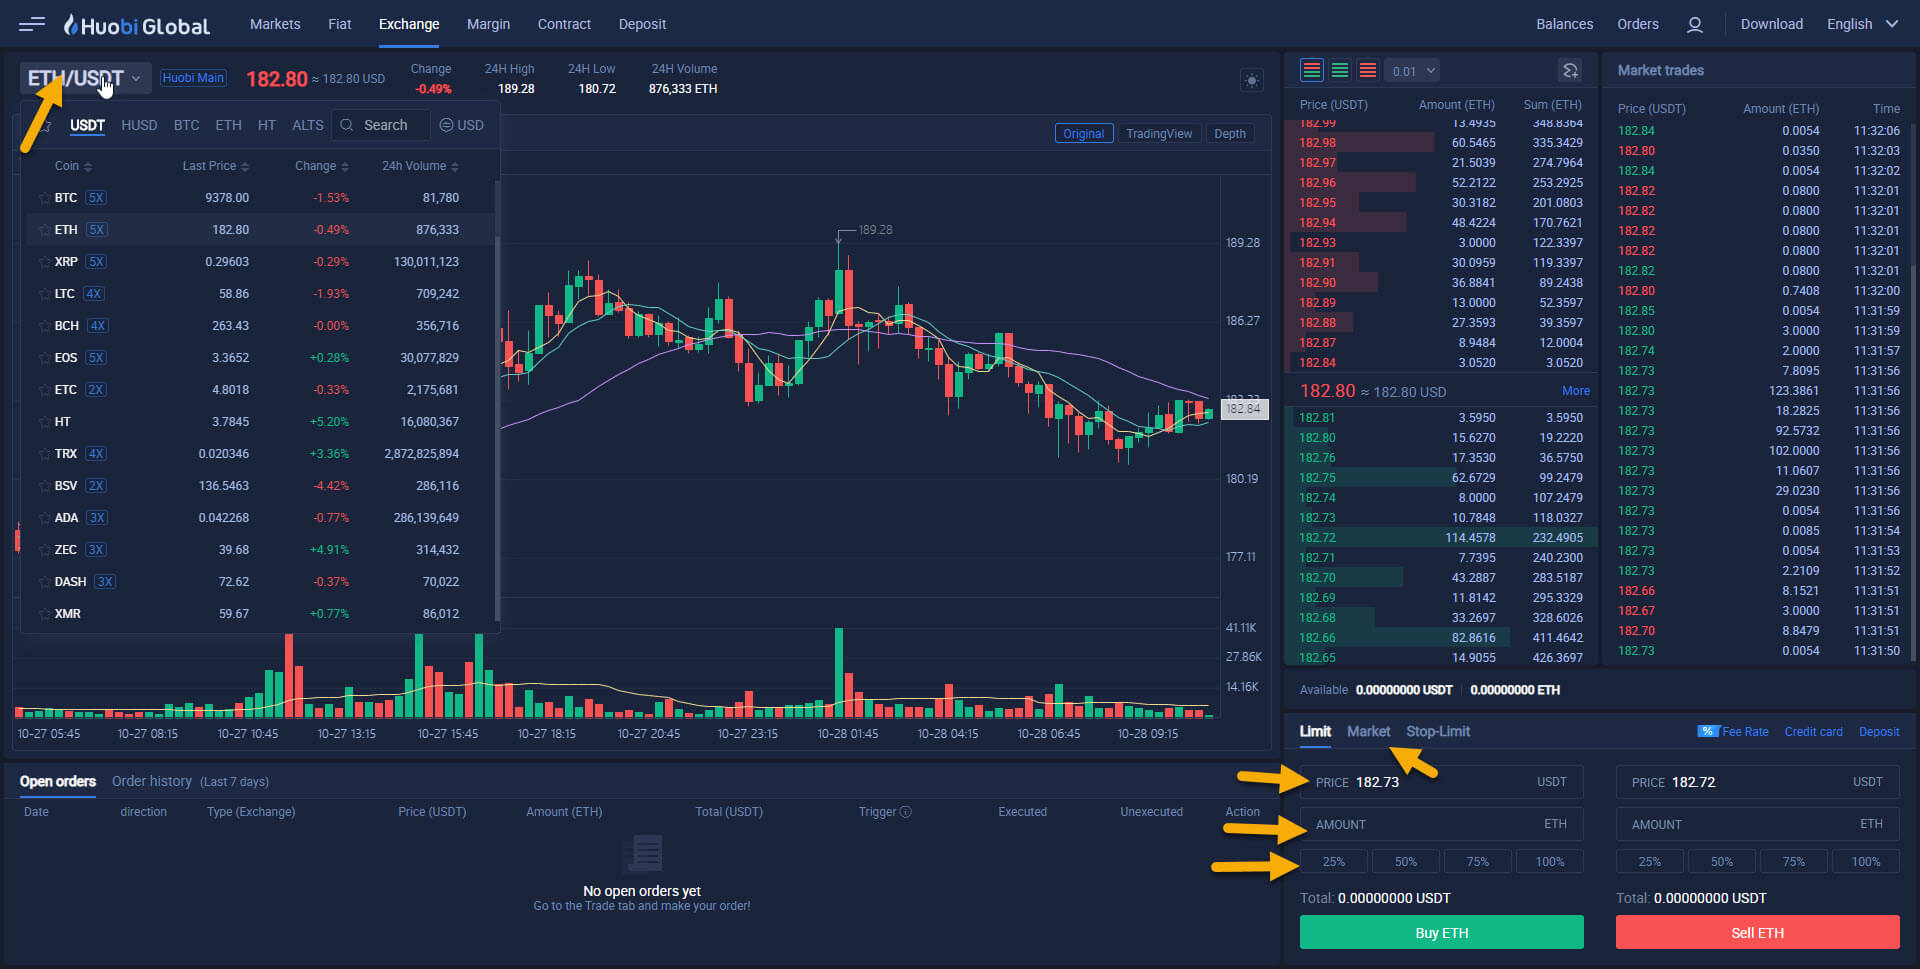Image resolution: width=1920 pixels, height=969 pixels.
Task: Select 50% amount for sell order
Action: [1722, 862]
